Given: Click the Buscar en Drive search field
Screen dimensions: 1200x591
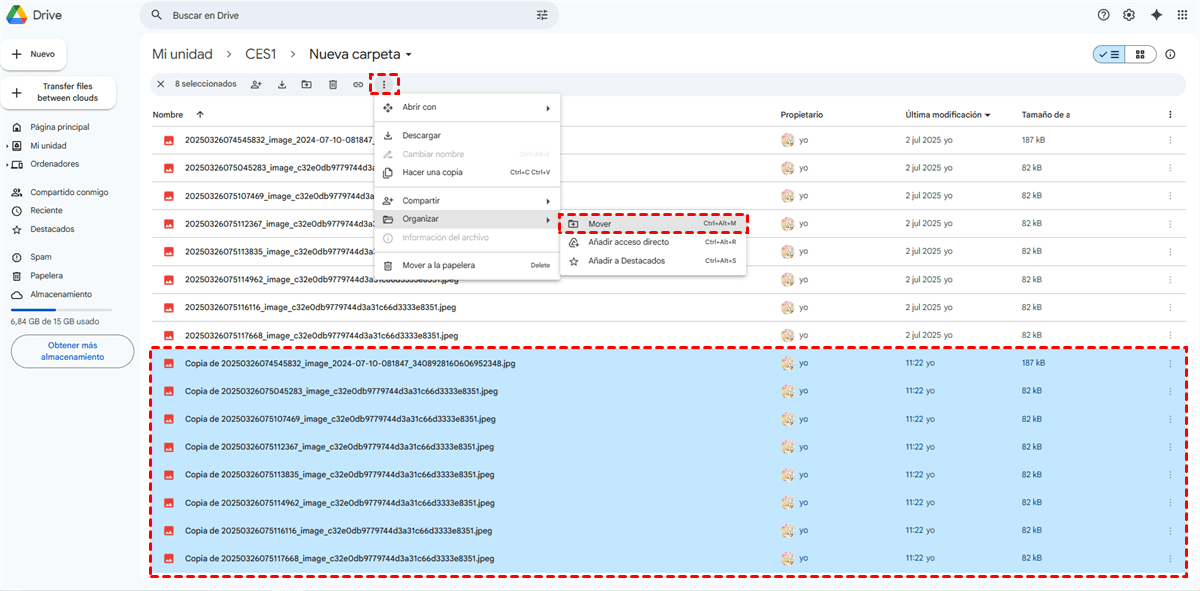Looking at the screenshot, I should pos(340,16).
